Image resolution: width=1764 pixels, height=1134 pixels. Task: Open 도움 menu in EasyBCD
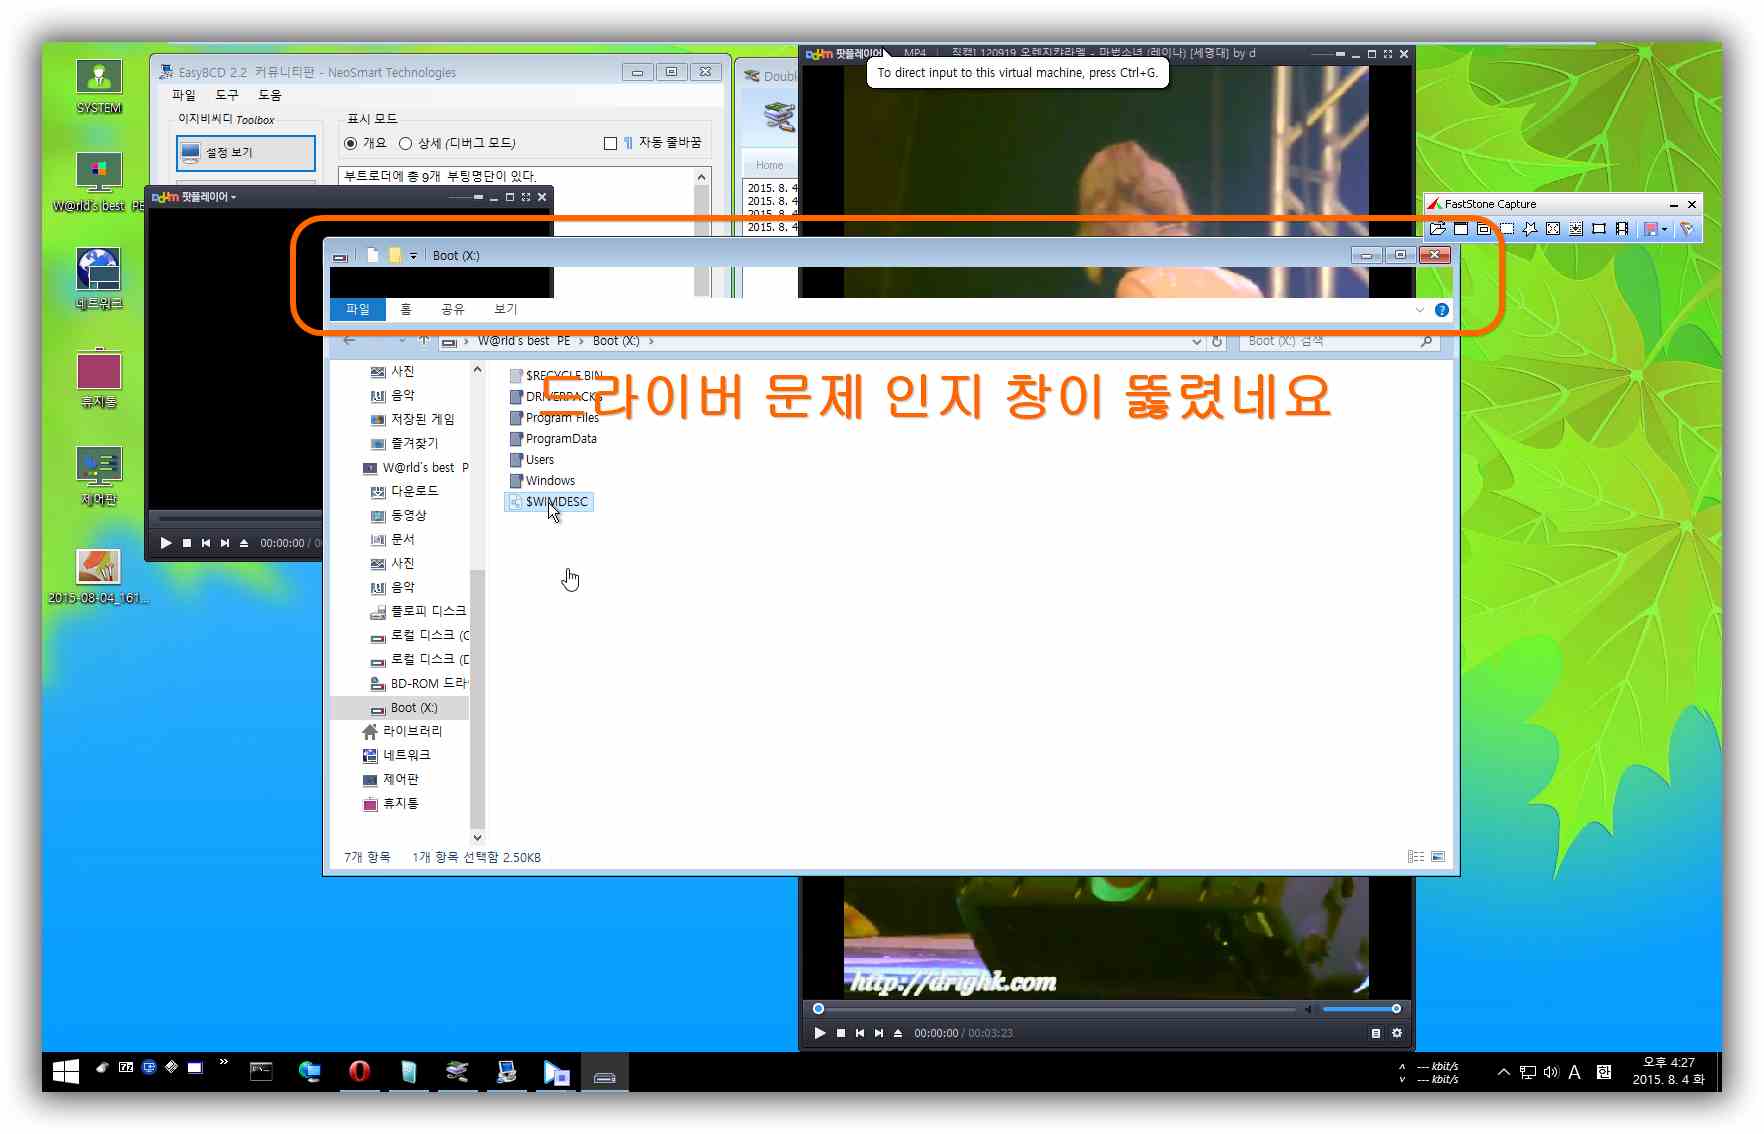pos(270,95)
